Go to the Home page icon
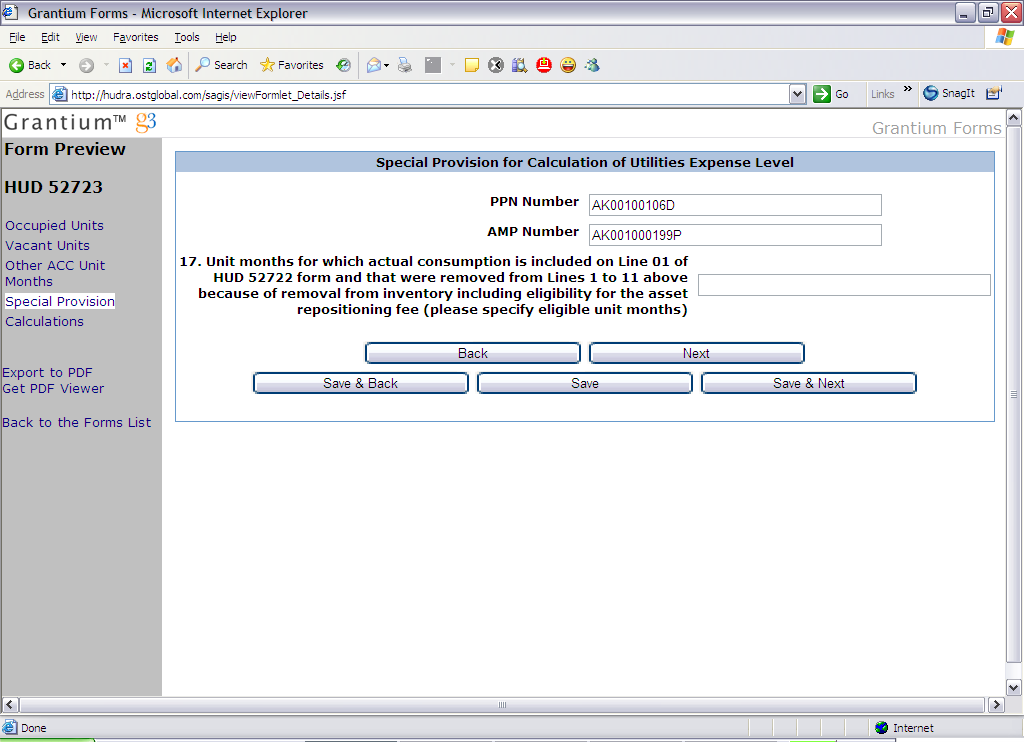The height and width of the screenshot is (742, 1024). 174,65
